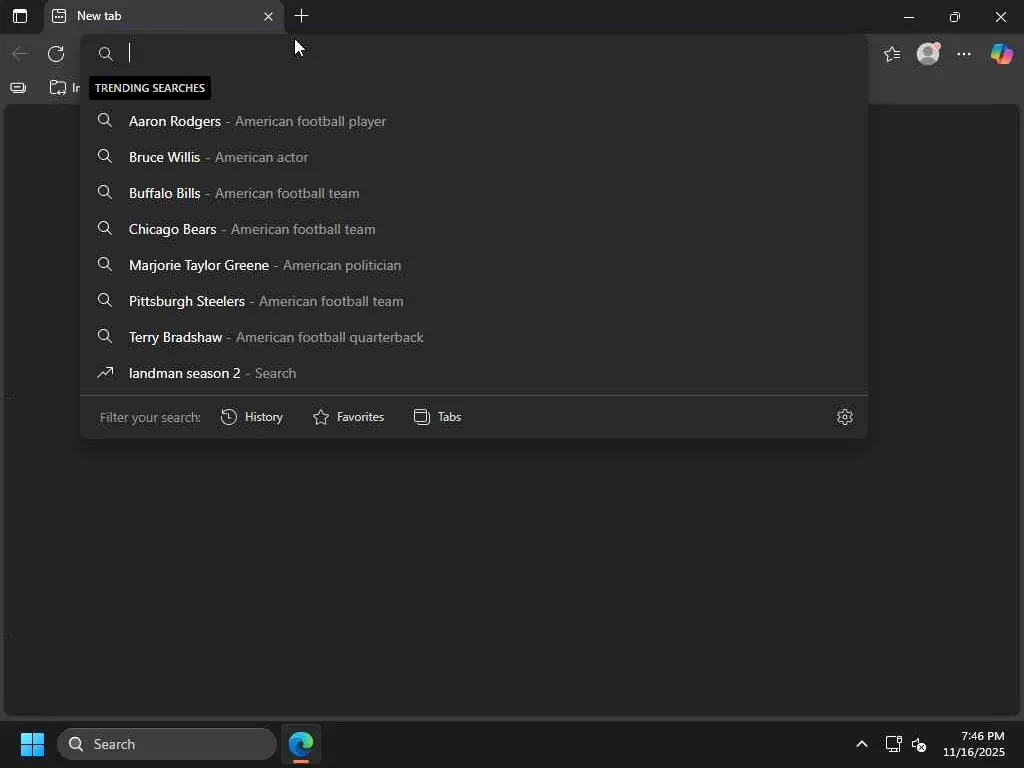
Task: Select Aaron Rodgers suggestion
Action: point(473,121)
